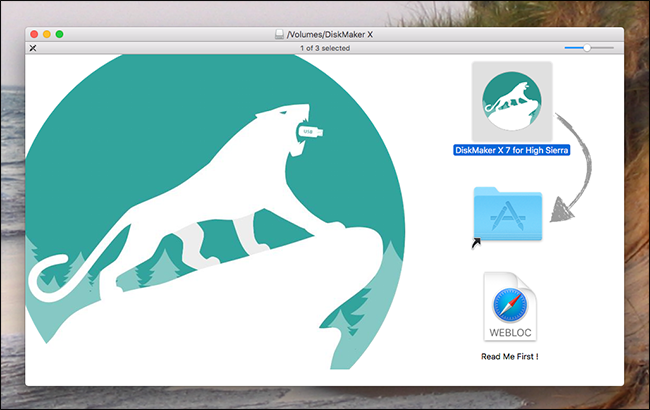The width and height of the screenshot is (650, 410).
Task: Click the X icon in the window toolbar
Action: [33, 48]
